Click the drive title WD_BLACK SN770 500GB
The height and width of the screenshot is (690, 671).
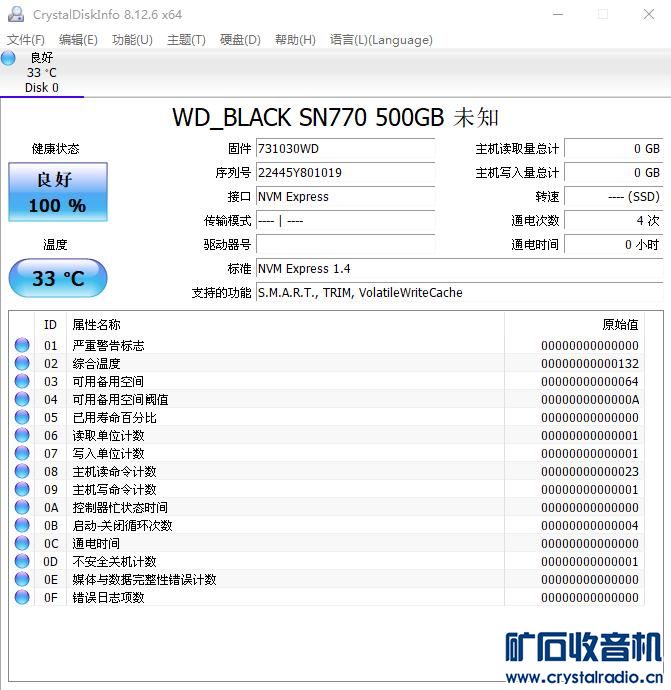click(x=308, y=117)
